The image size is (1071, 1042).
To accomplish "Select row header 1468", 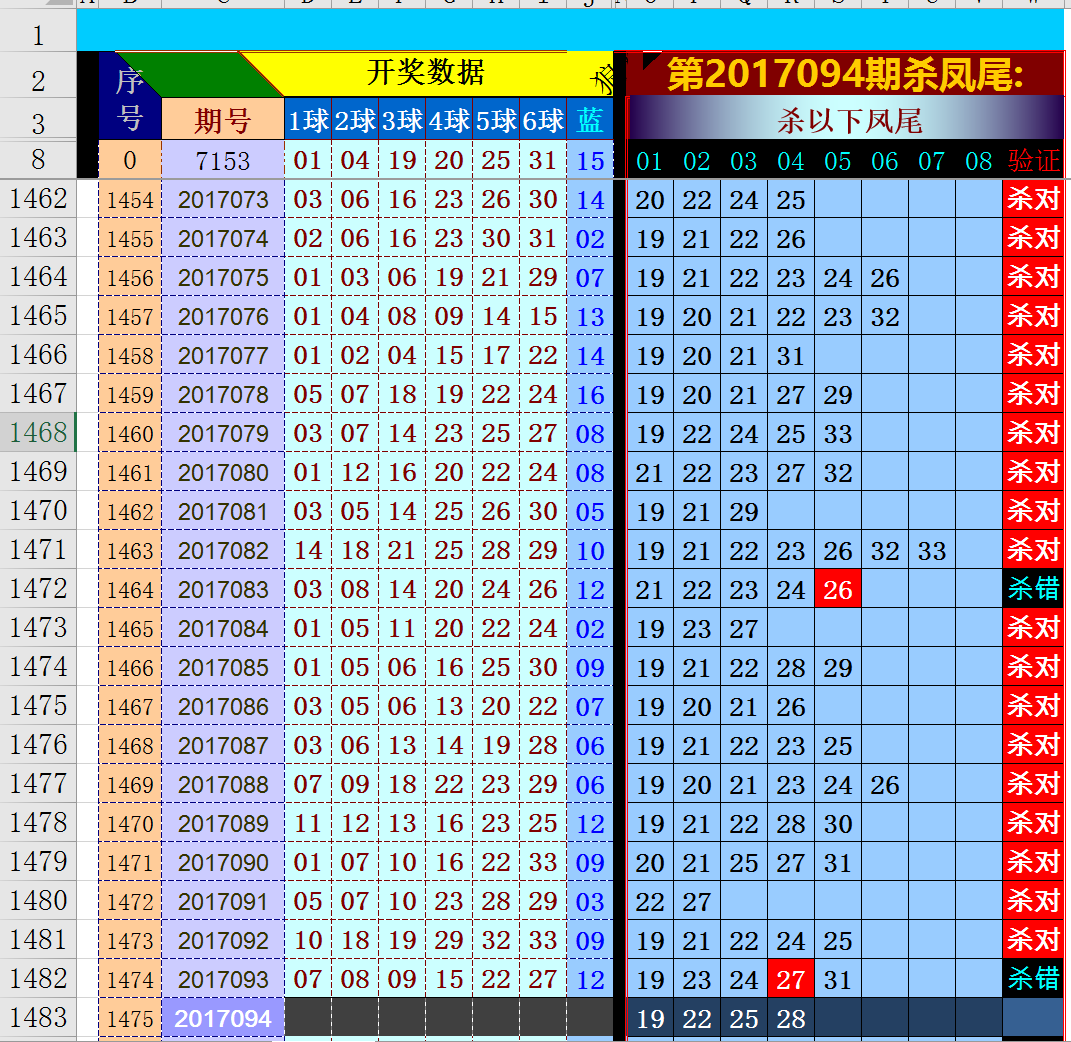I will tap(38, 432).
